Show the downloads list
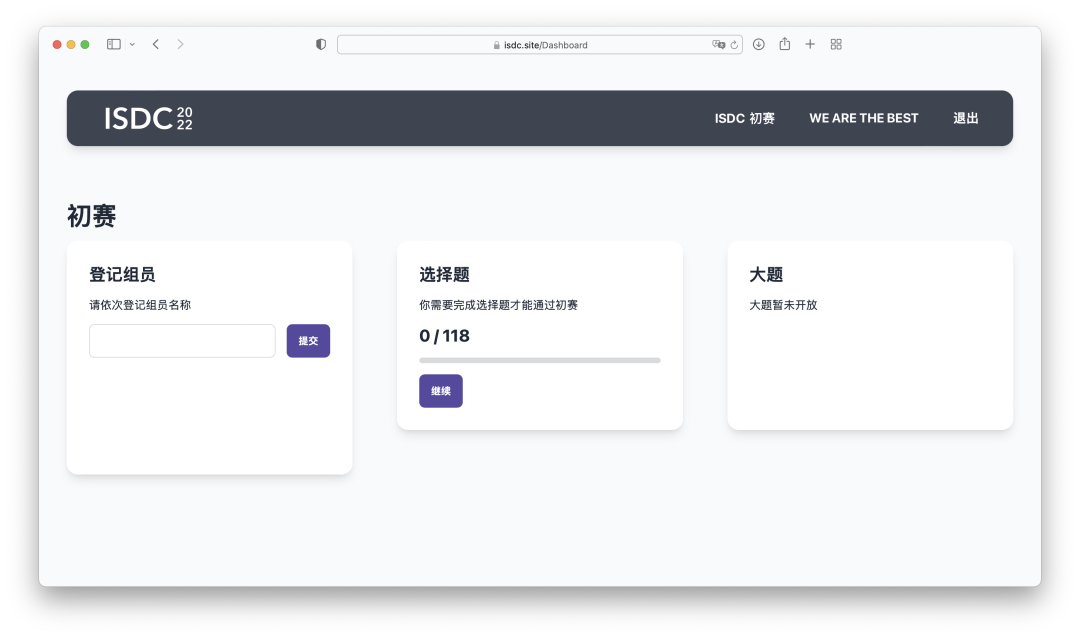Image resolution: width=1080 pixels, height=638 pixels. (x=759, y=44)
